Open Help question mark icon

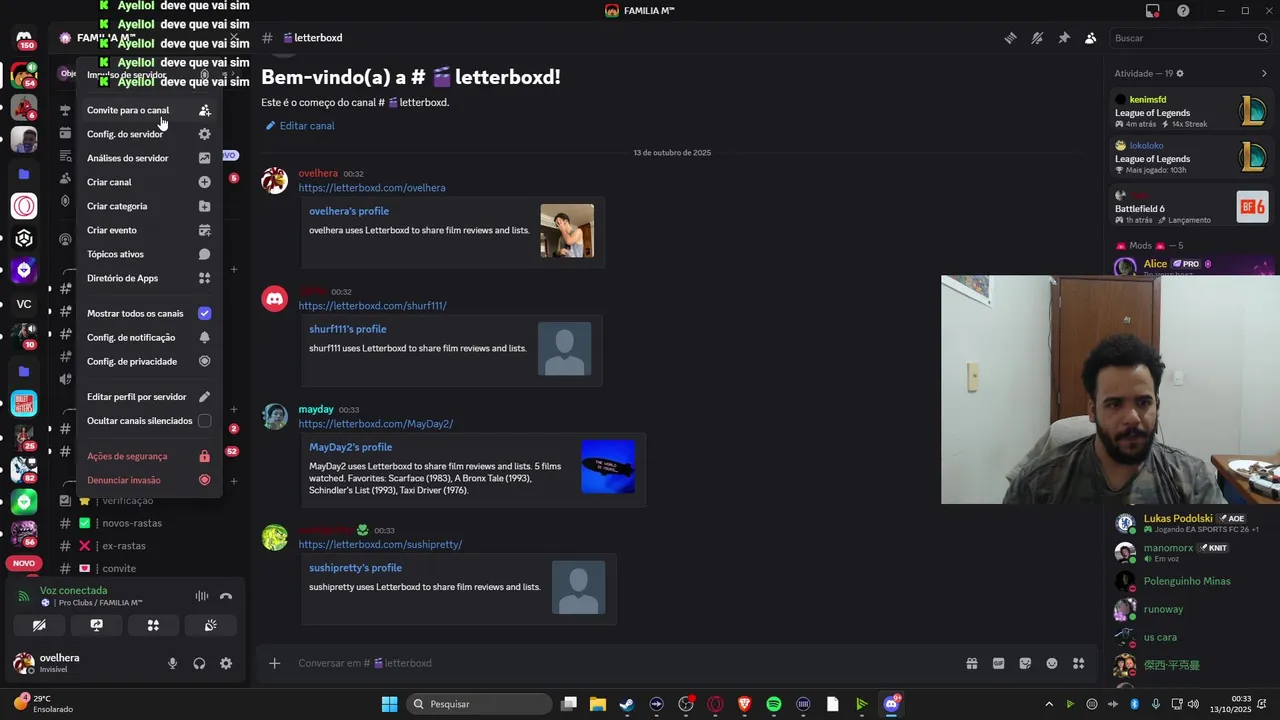1183,11
